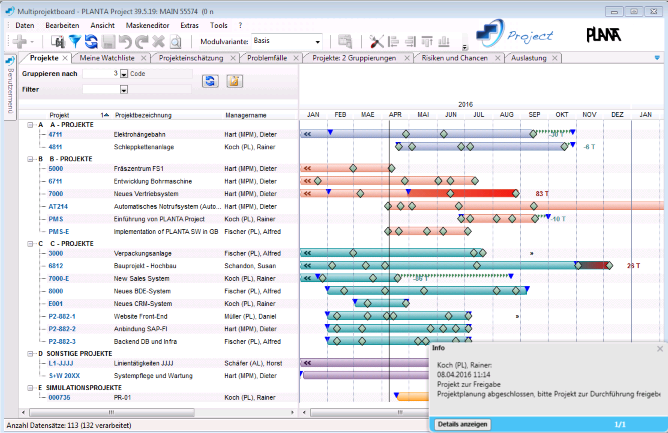Switch to the Auslastung tab
Image resolution: width=668 pixels, height=433 pixels.
529,58
